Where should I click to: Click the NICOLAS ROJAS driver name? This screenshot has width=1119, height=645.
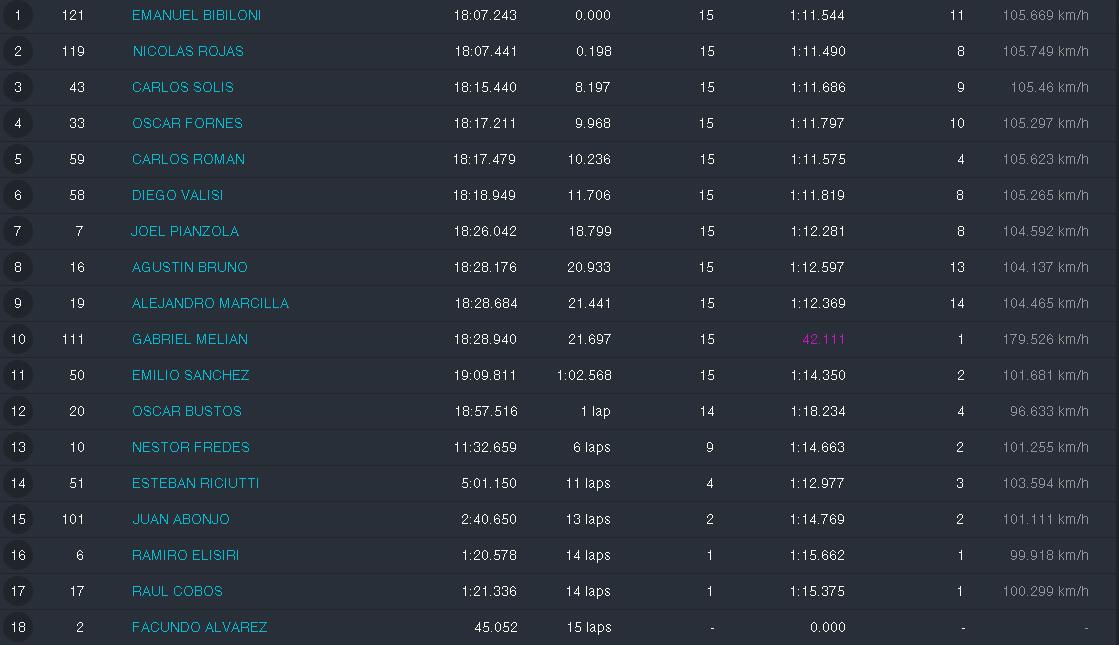click(188, 51)
